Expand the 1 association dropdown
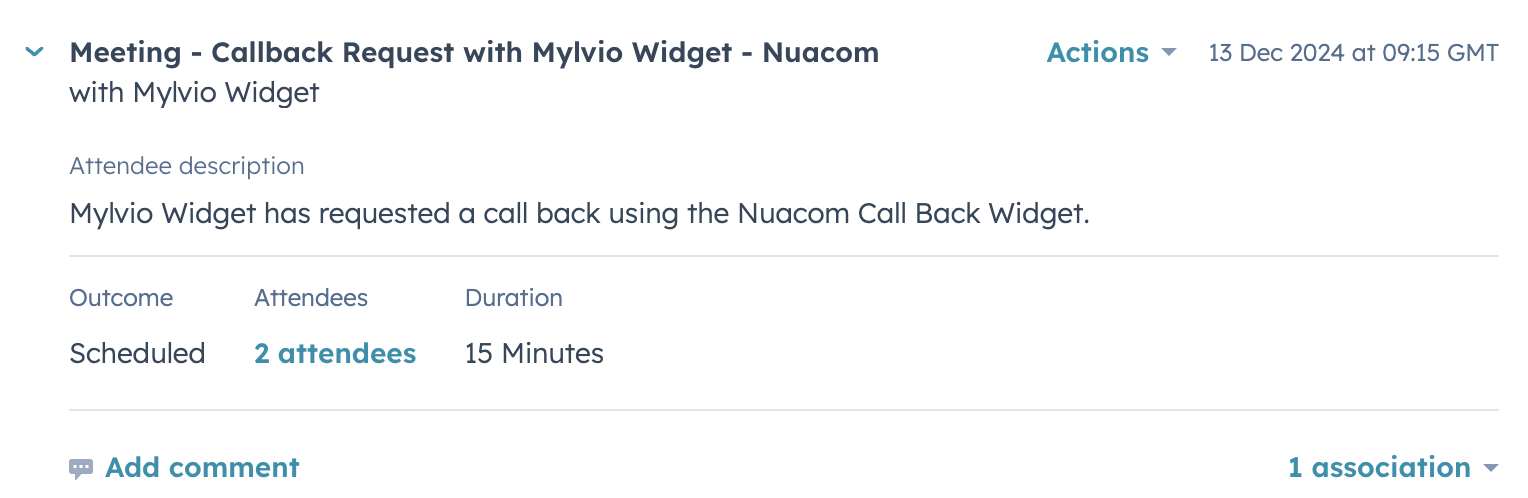The image size is (1528, 498). coord(1379,467)
